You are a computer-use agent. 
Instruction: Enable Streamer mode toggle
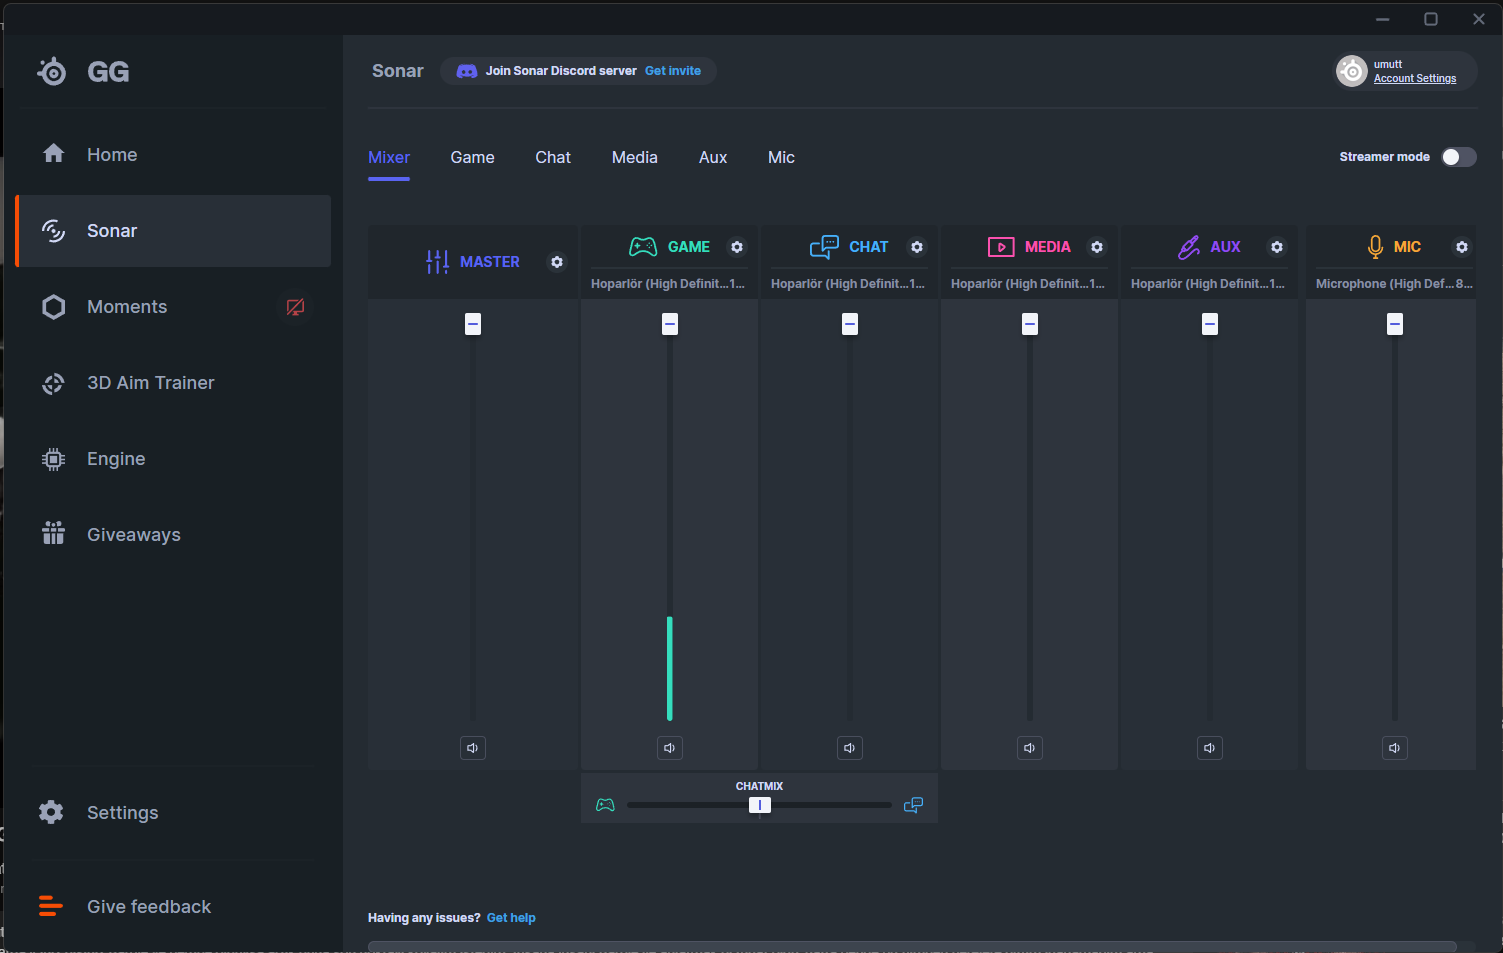pyautogui.click(x=1459, y=157)
